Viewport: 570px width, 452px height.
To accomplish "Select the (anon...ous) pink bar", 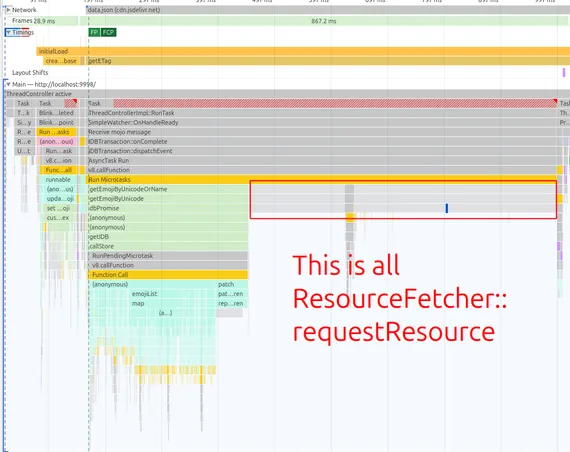I will tap(57, 141).
